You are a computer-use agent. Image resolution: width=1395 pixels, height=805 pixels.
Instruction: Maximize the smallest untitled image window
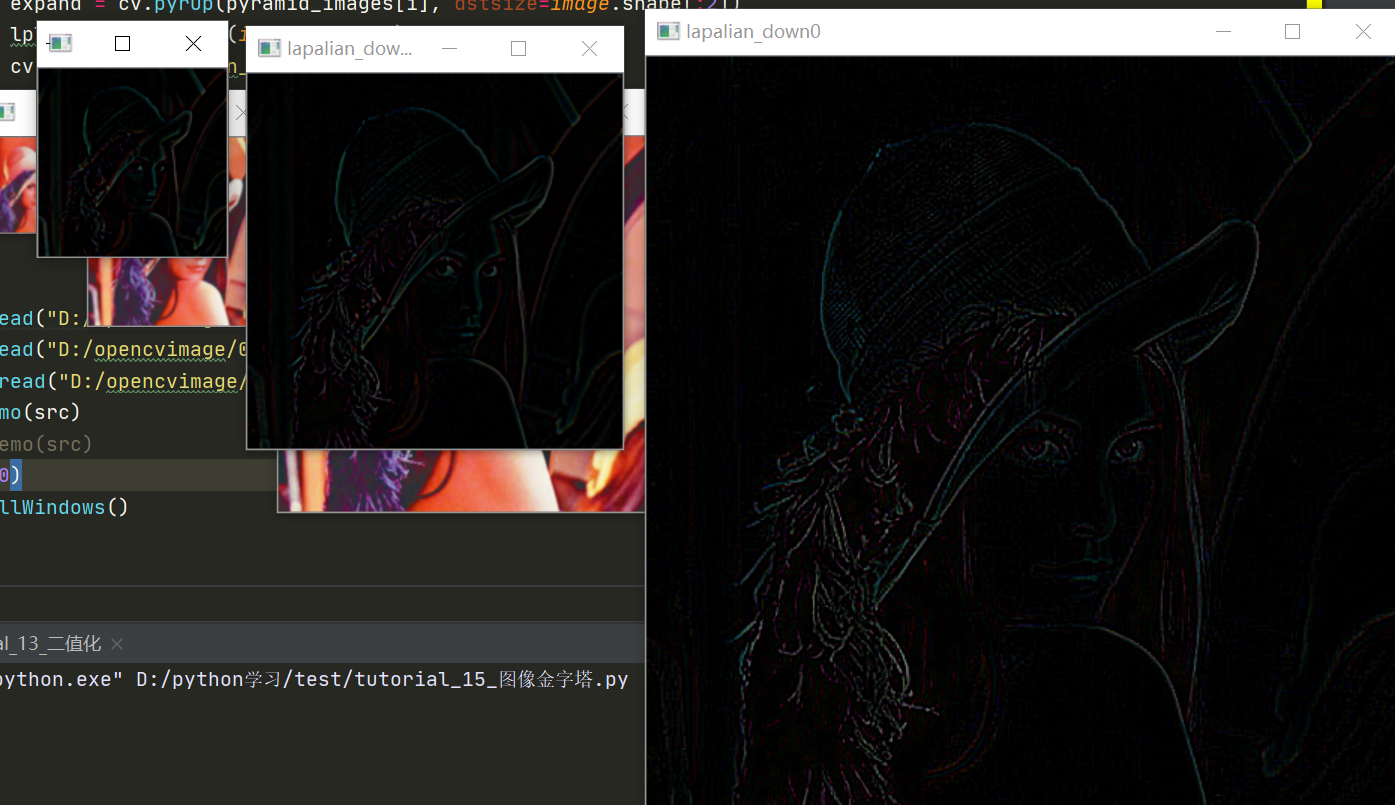tap(122, 43)
